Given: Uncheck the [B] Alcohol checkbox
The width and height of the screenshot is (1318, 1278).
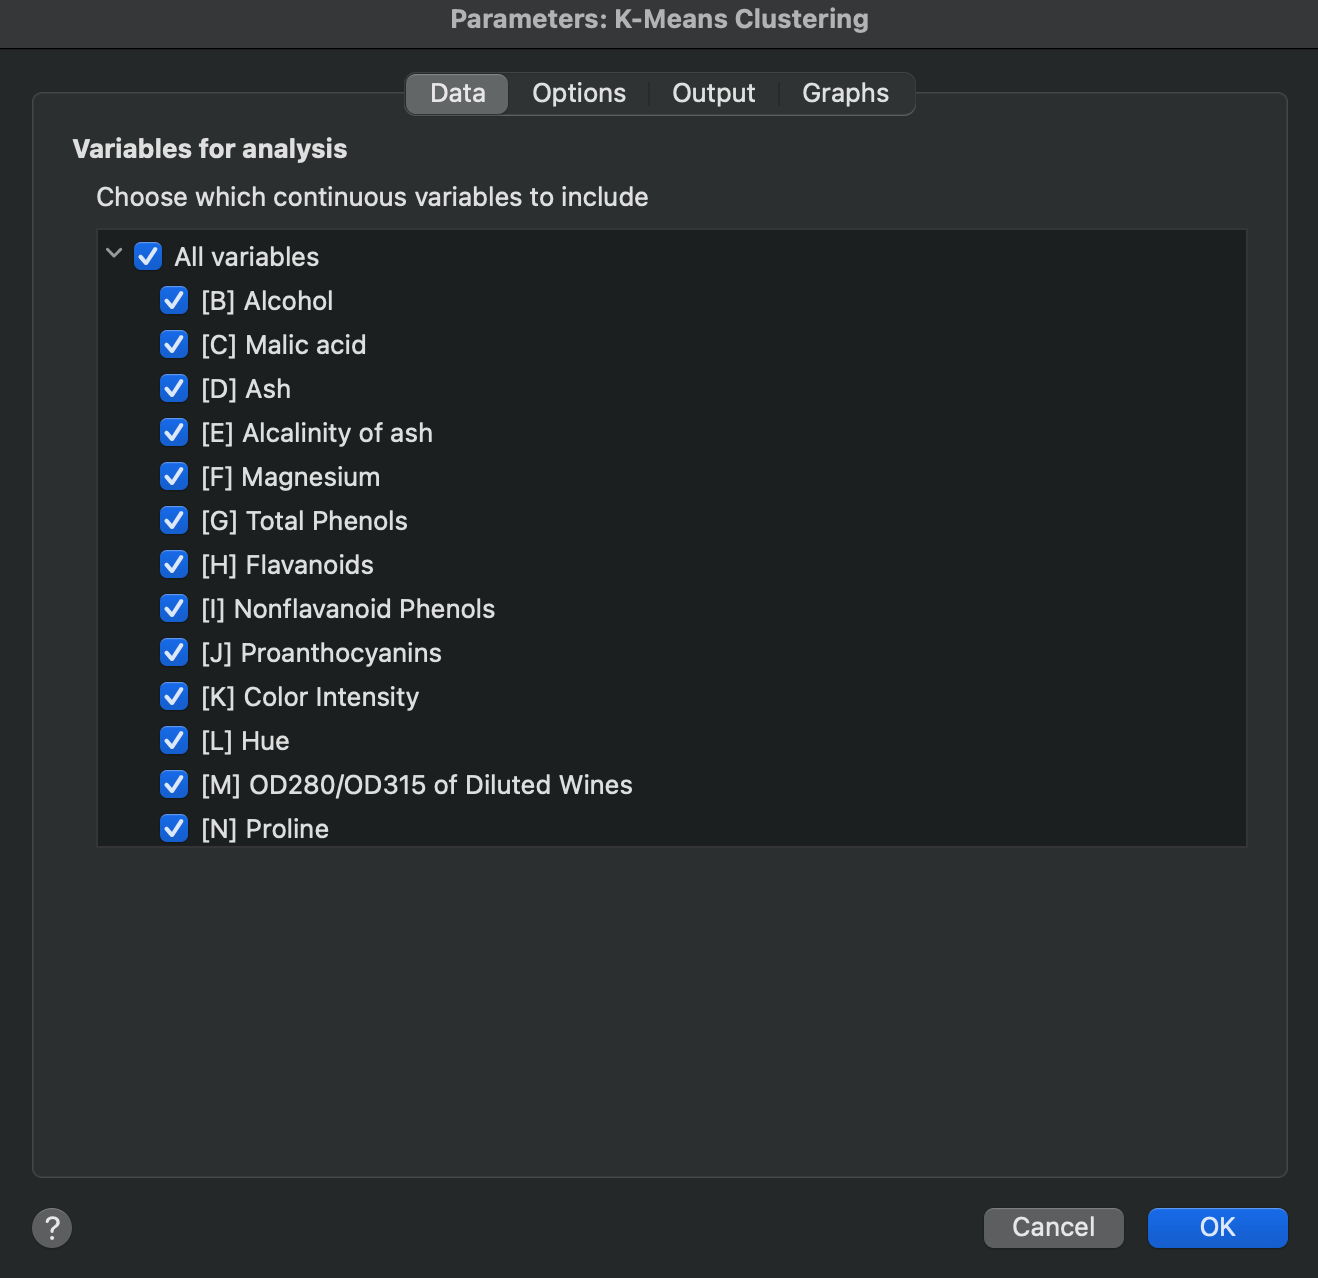Looking at the screenshot, I should [x=174, y=300].
